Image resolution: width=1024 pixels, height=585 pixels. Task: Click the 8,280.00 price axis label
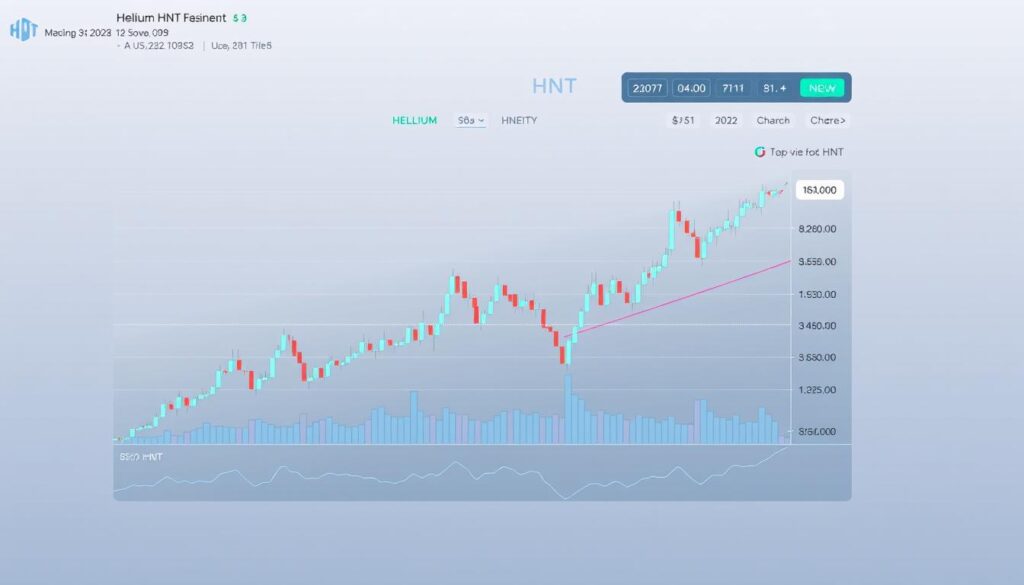(x=817, y=229)
